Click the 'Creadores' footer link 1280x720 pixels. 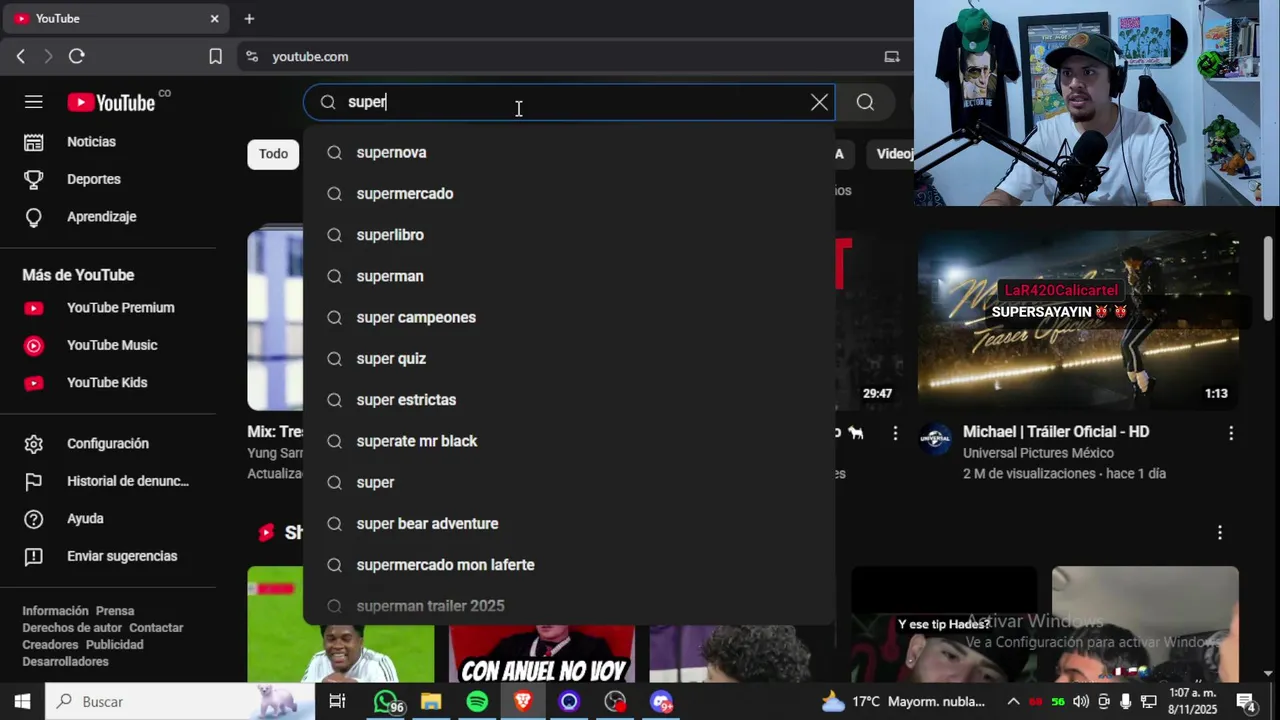(x=50, y=645)
